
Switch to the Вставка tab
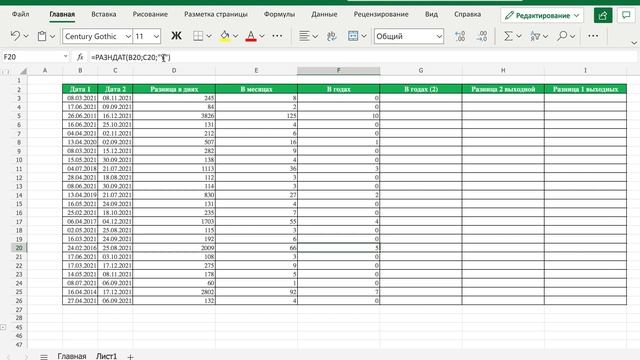tap(104, 14)
